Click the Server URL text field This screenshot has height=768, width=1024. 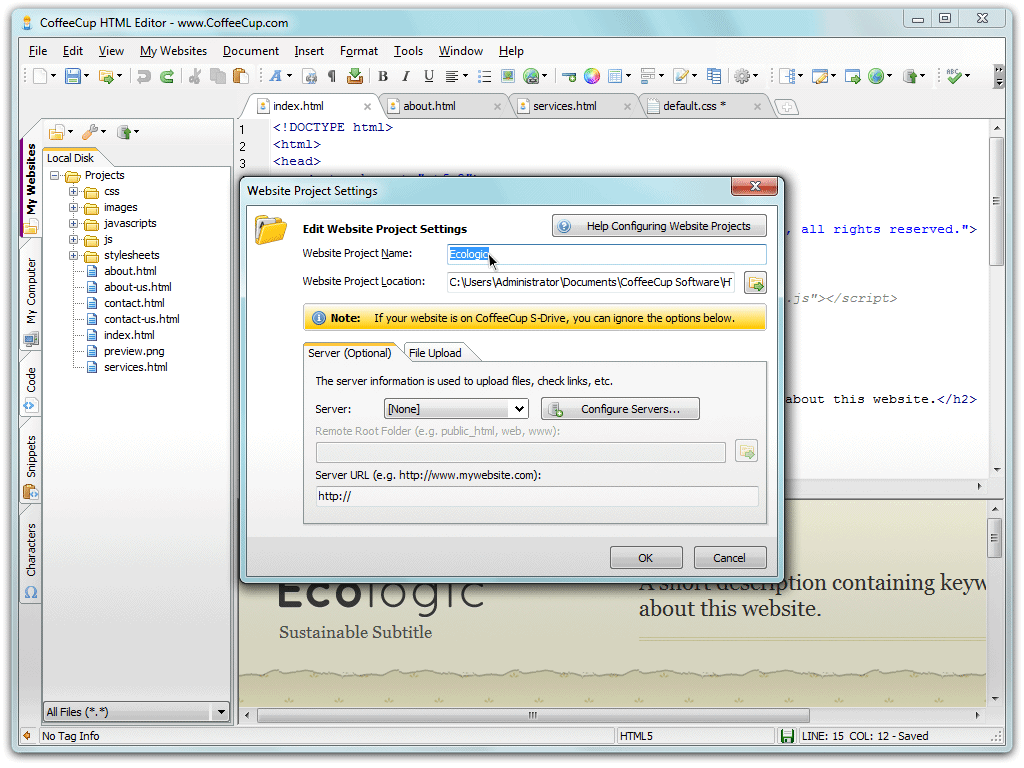tap(536, 497)
